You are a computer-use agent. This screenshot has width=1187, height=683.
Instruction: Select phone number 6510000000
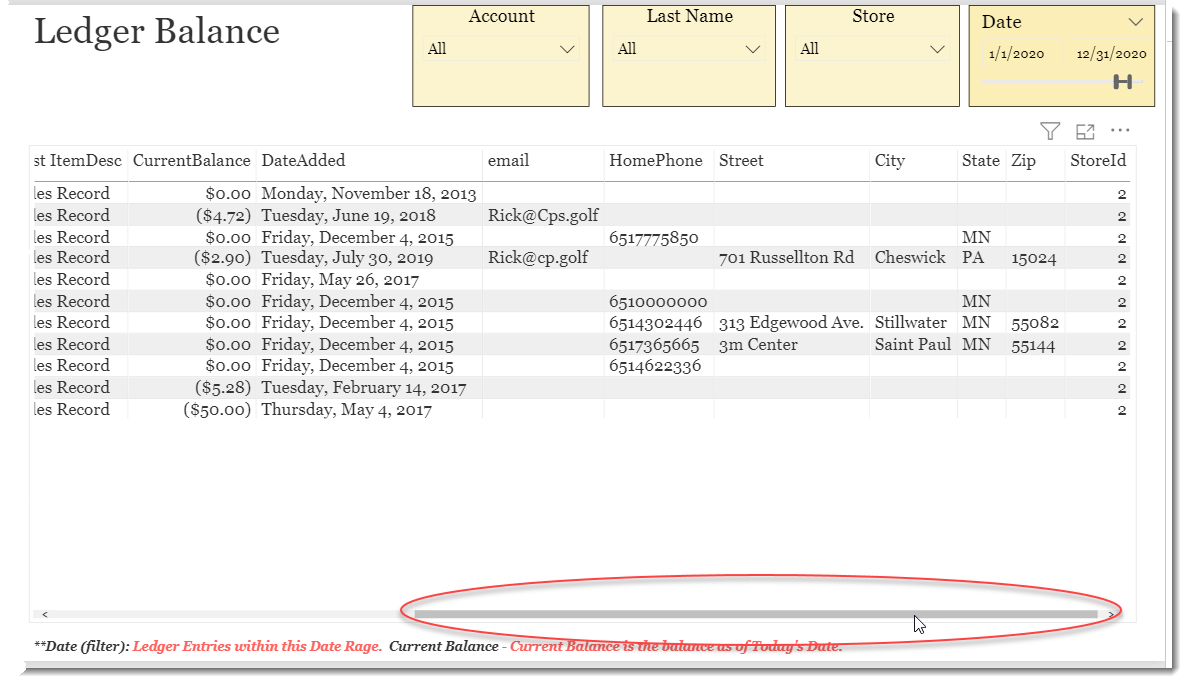pyautogui.click(x=658, y=302)
